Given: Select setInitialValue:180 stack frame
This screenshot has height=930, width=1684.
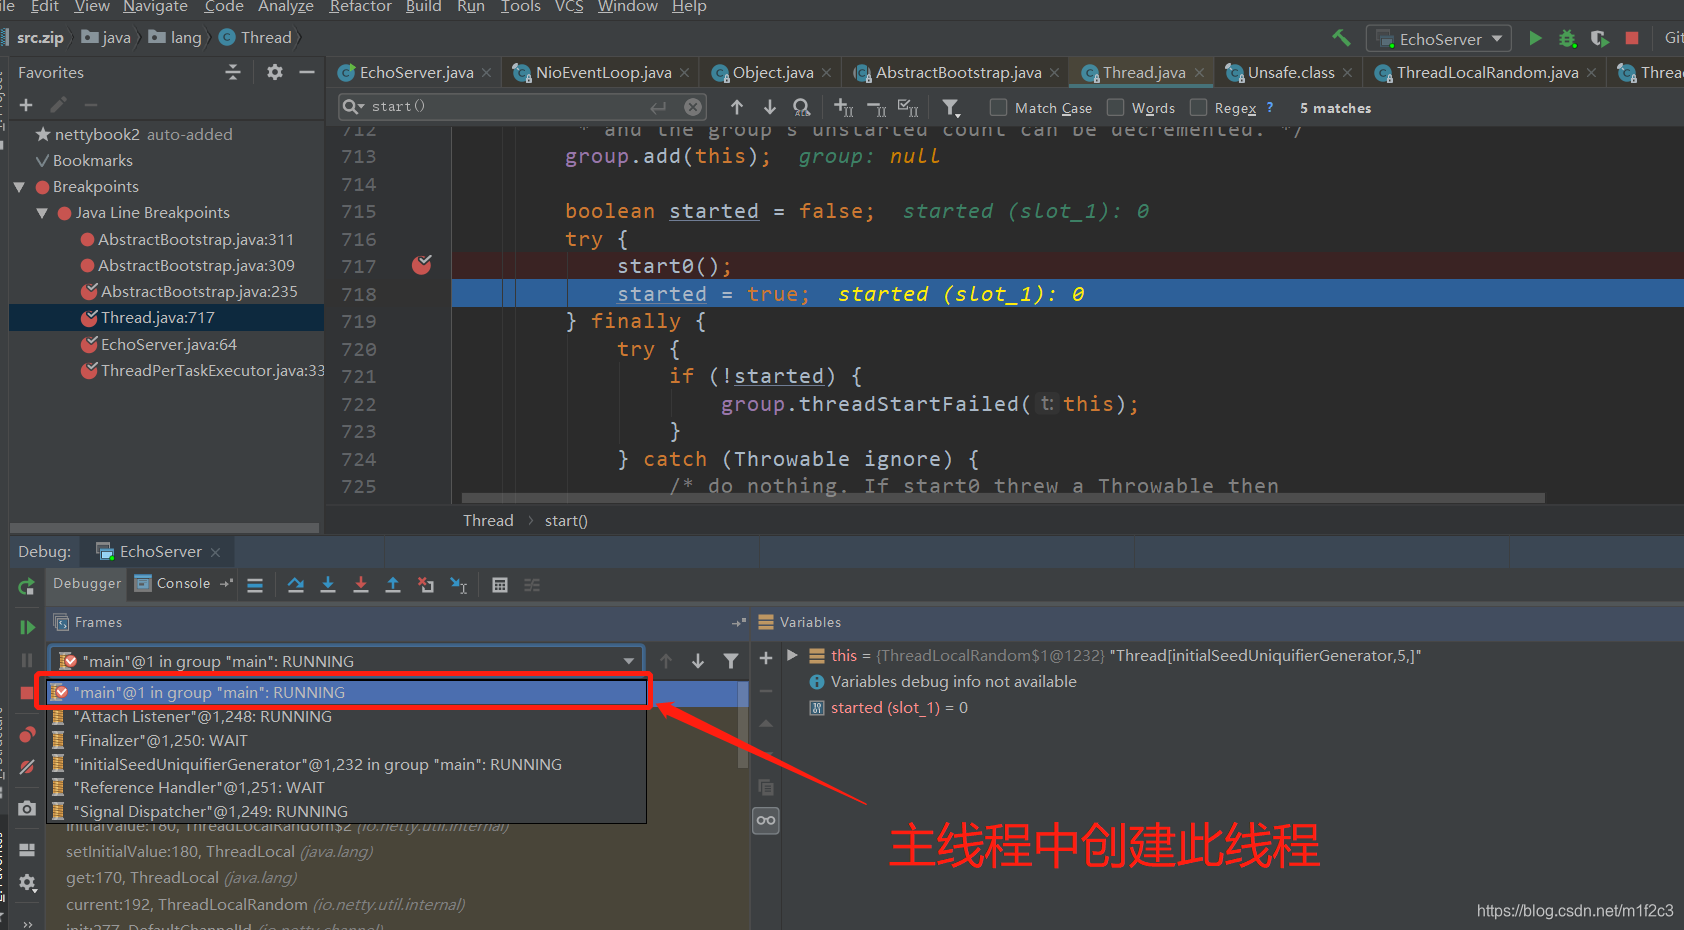Looking at the screenshot, I should [x=218, y=852].
